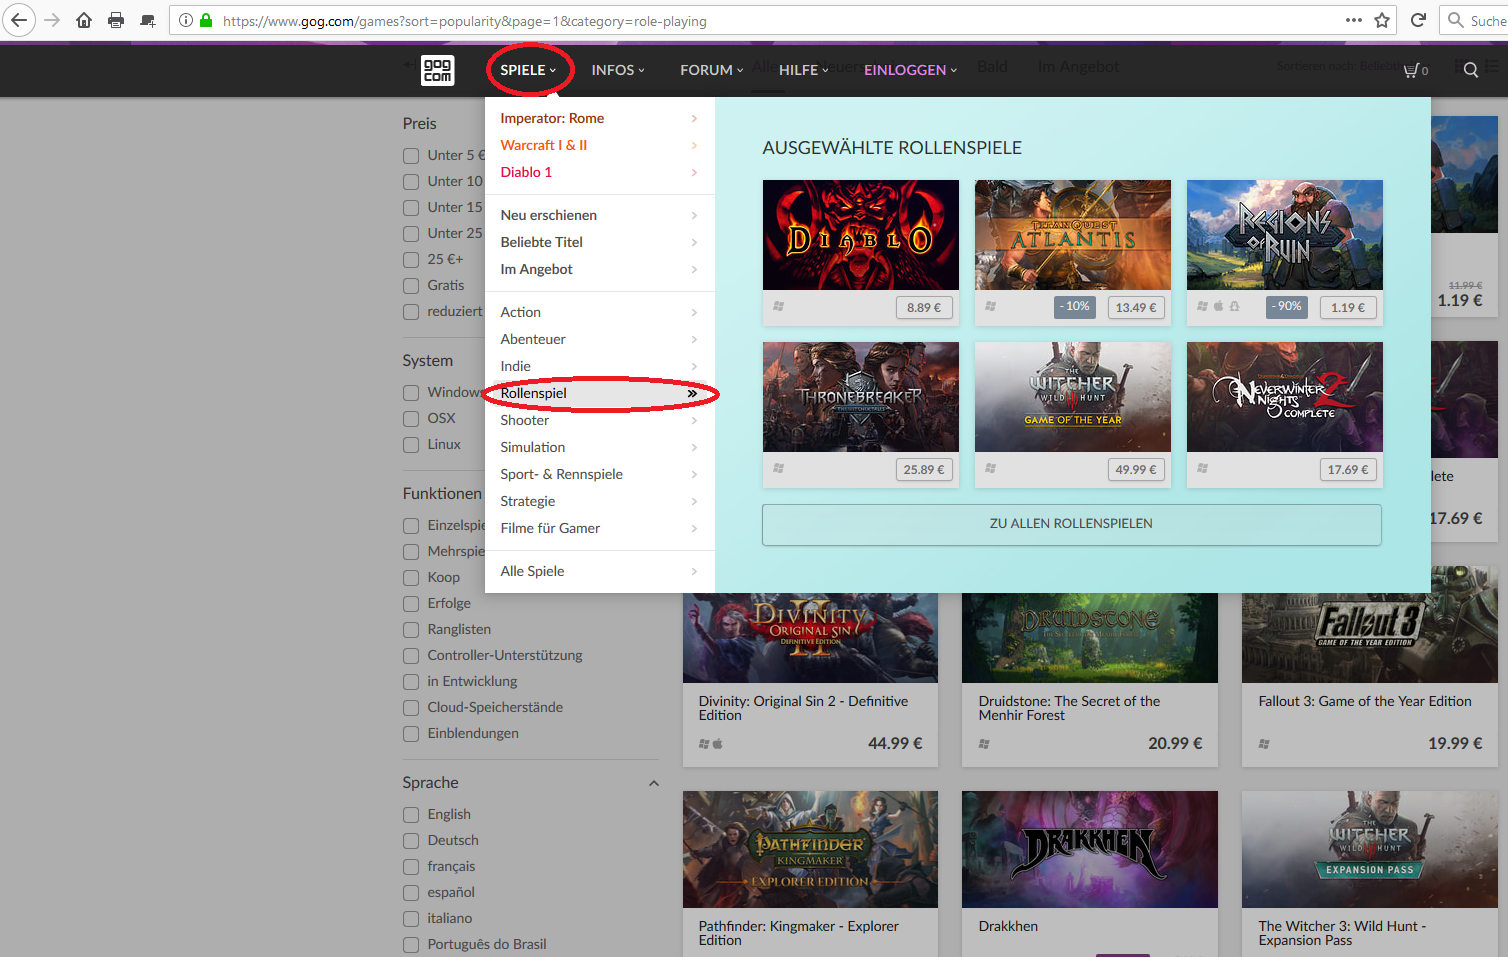Enable the Koop feature filter
1508x957 pixels.
(x=411, y=578)
